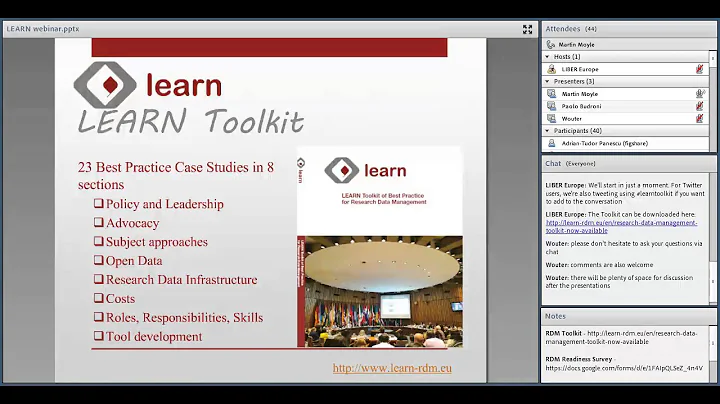Click the Open Data checkbox bullet
Image resolution: width=720 pixels, height=404 pixels.
[x=98, y=260]
